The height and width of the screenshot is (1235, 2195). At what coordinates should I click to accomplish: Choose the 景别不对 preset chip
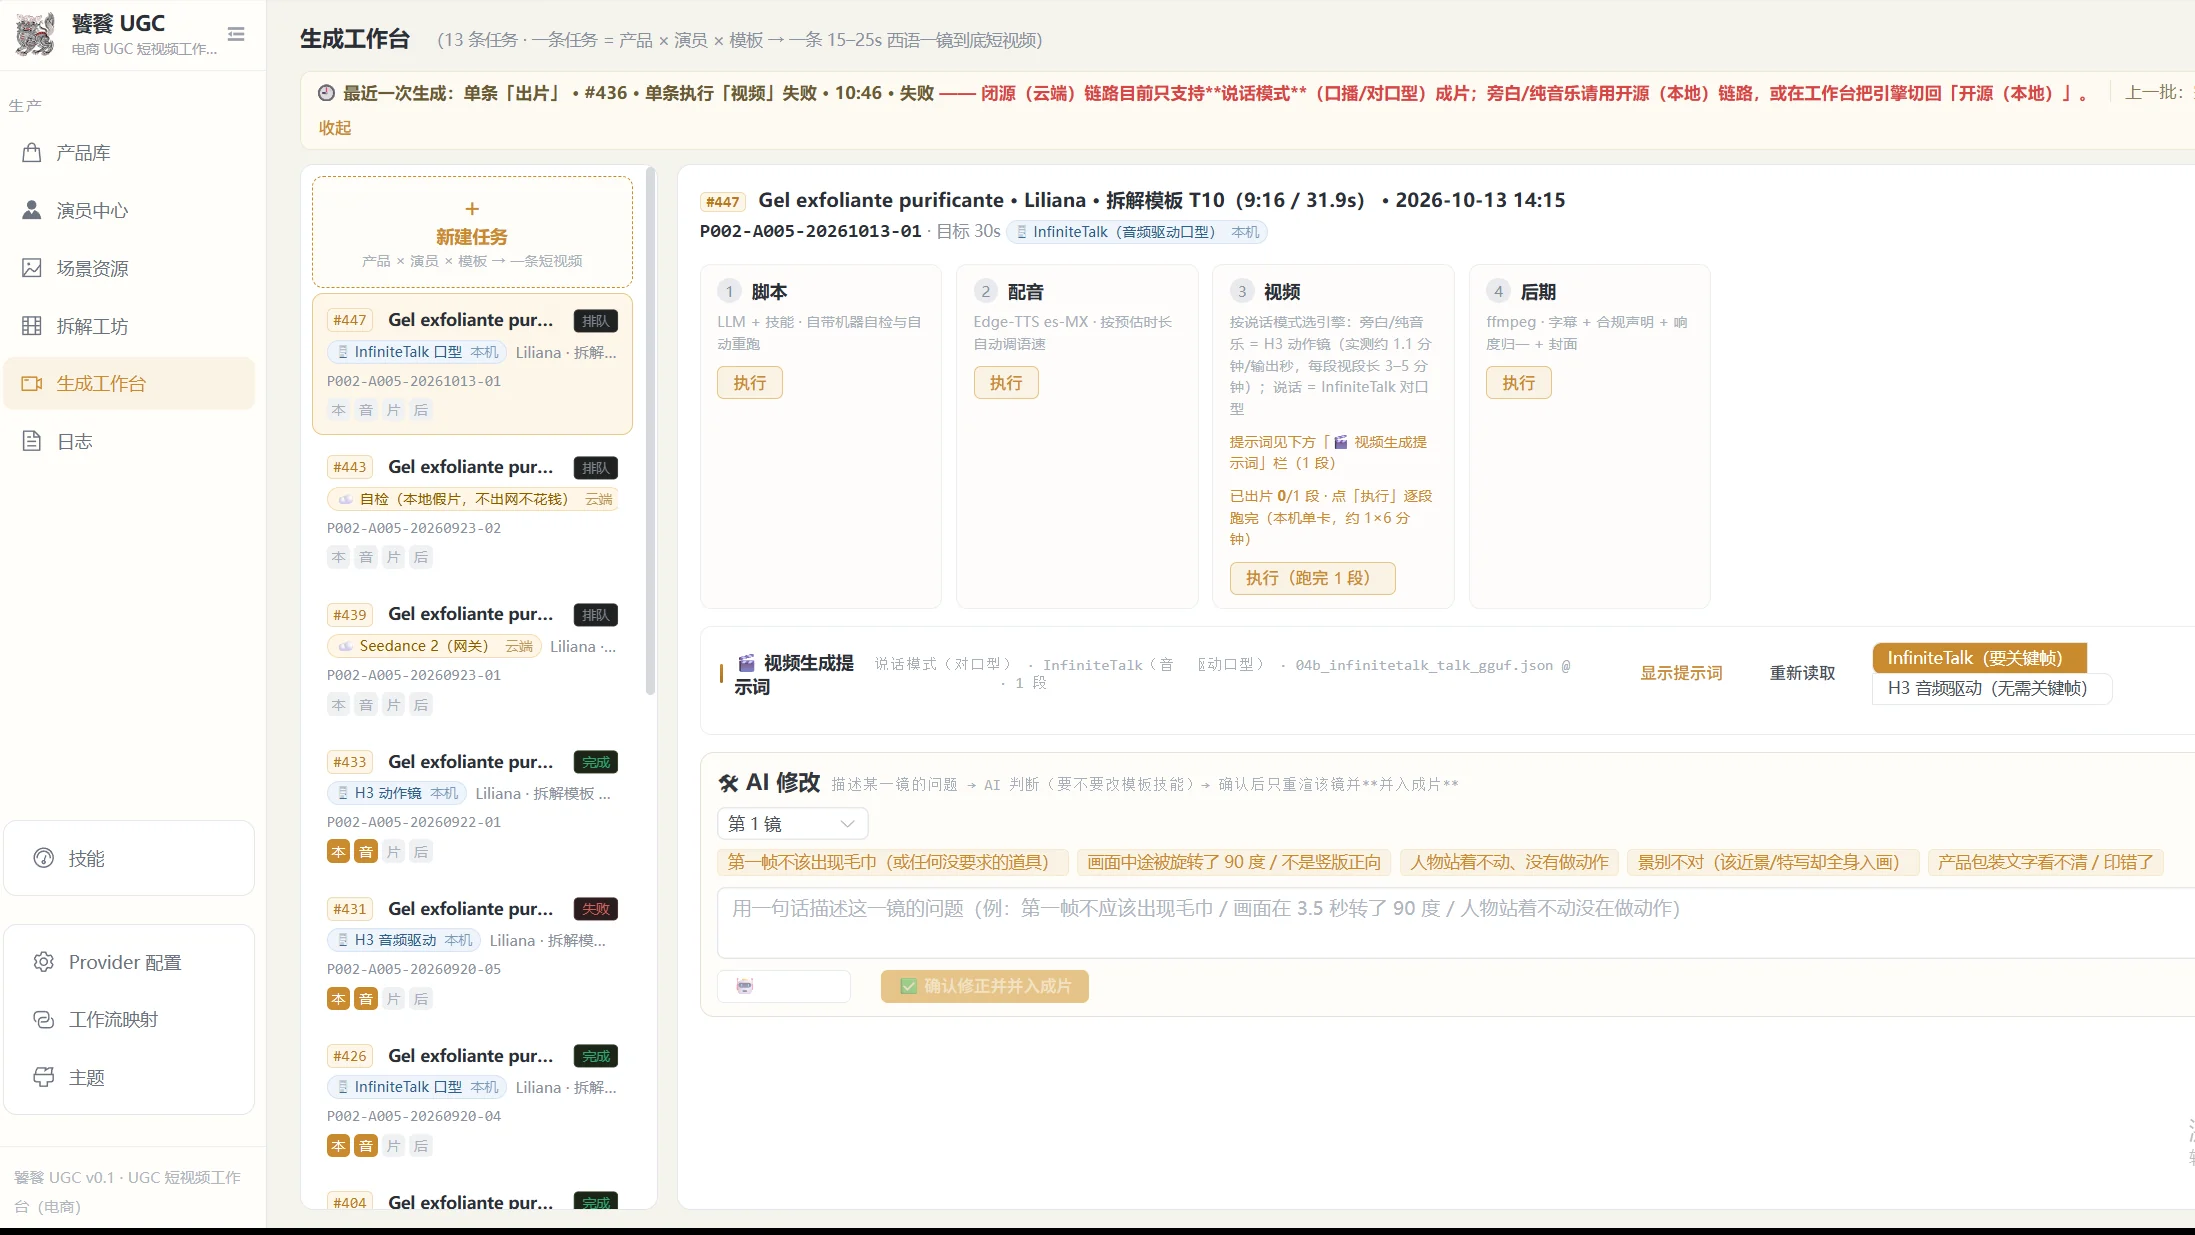click(1772, 862)
